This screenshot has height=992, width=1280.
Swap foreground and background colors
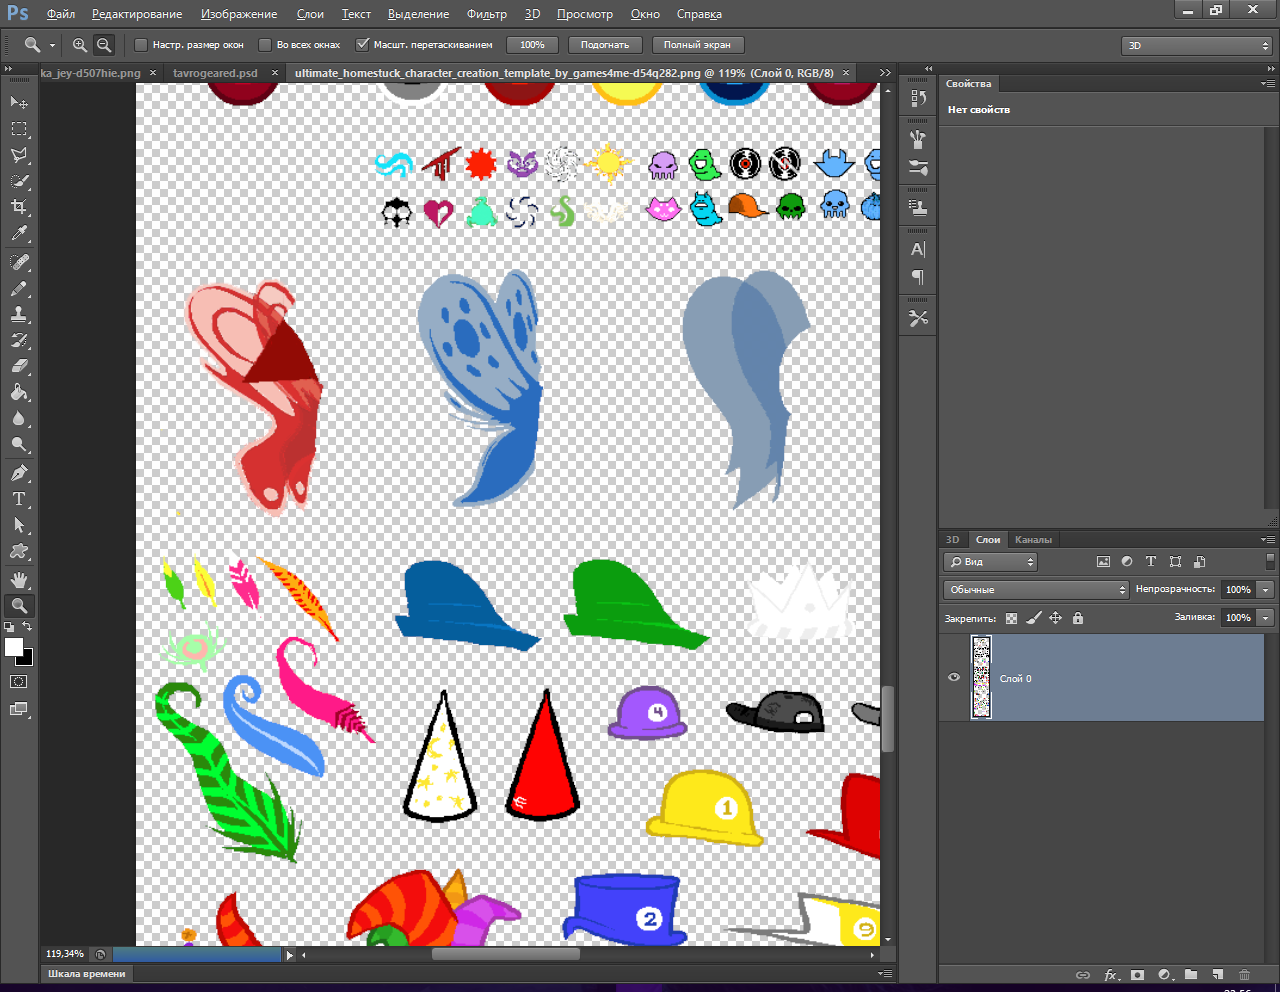(27, 627)
